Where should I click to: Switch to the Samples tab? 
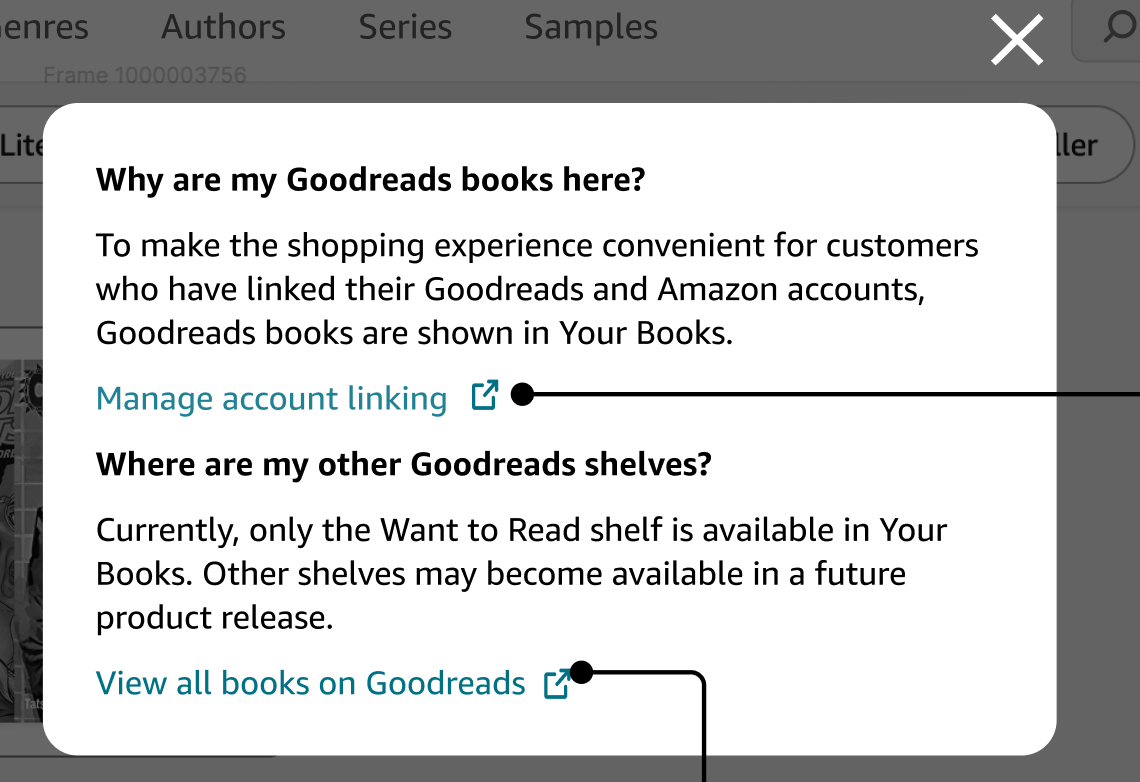click(x=590, y=27)
